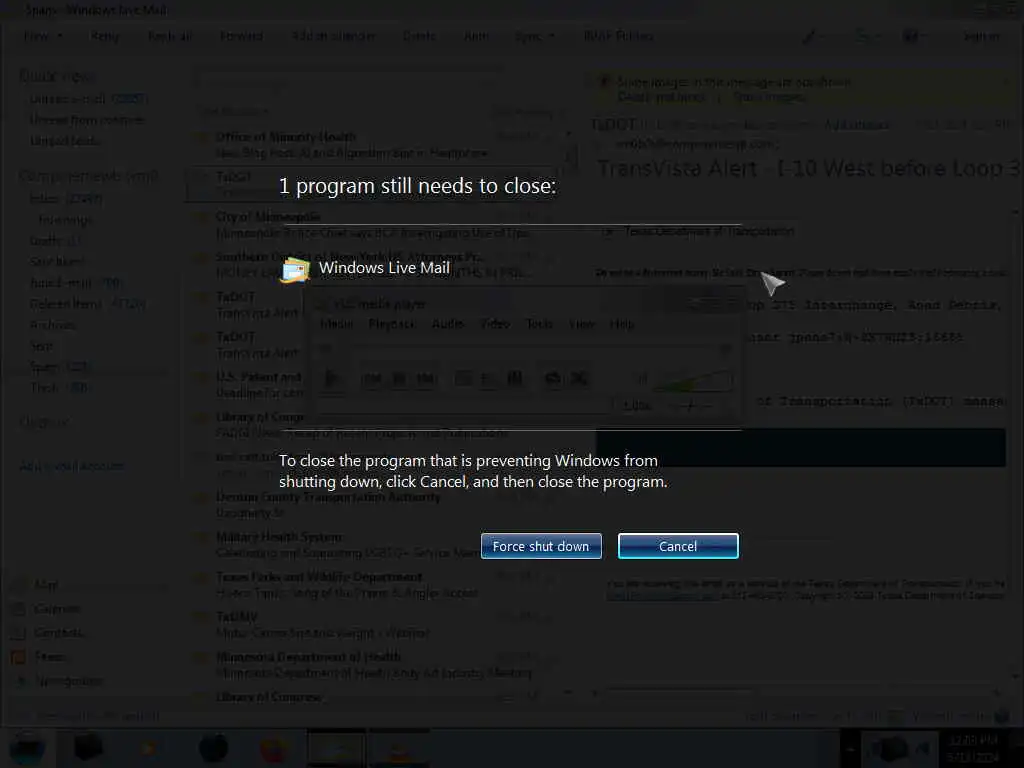This screenshot has height=768, width=1024.
Task: Open the Media menu in VLC media player
Action: [336, 324]
